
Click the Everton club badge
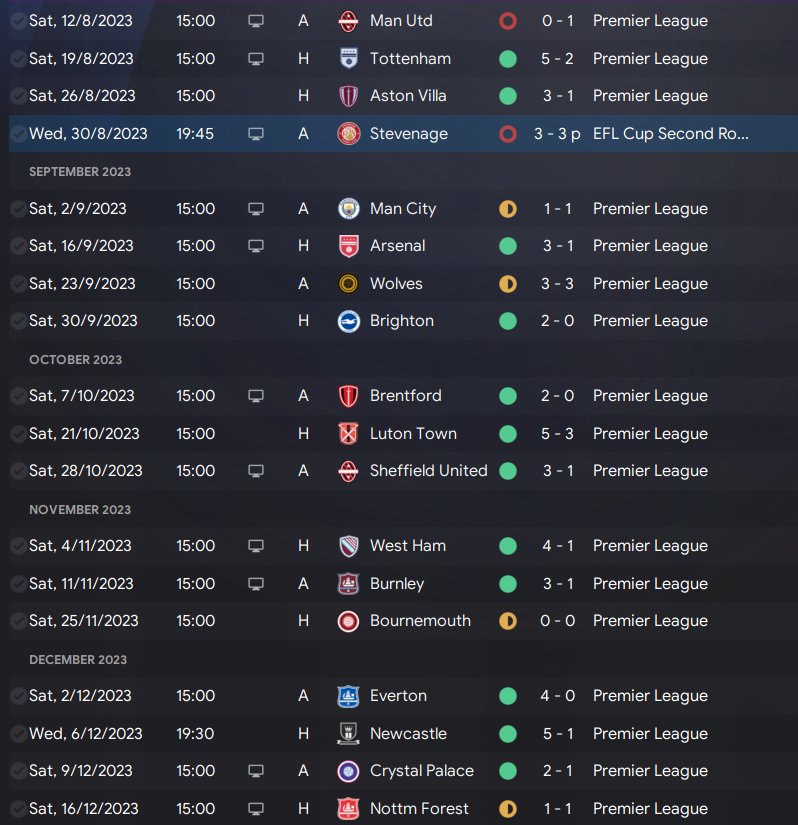pos(348,696)
